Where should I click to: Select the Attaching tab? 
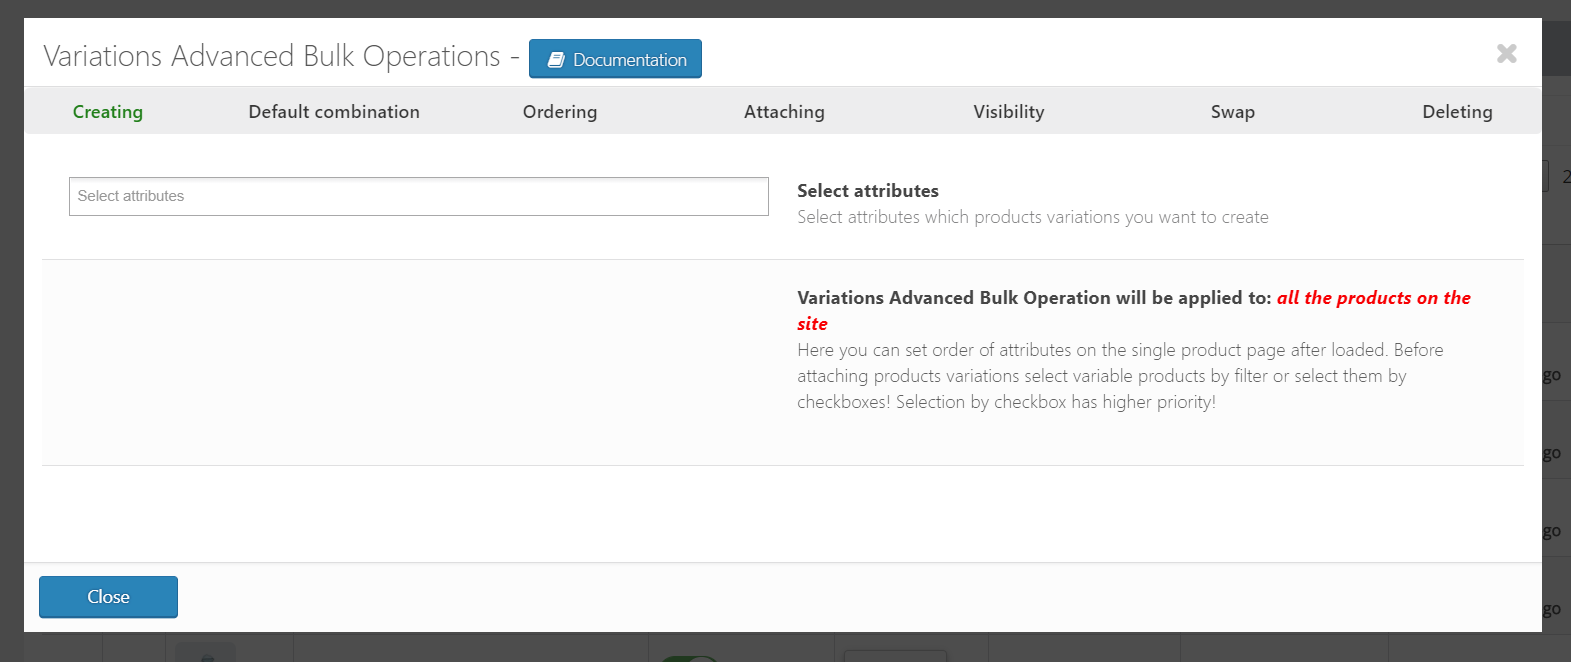(784, 112)
